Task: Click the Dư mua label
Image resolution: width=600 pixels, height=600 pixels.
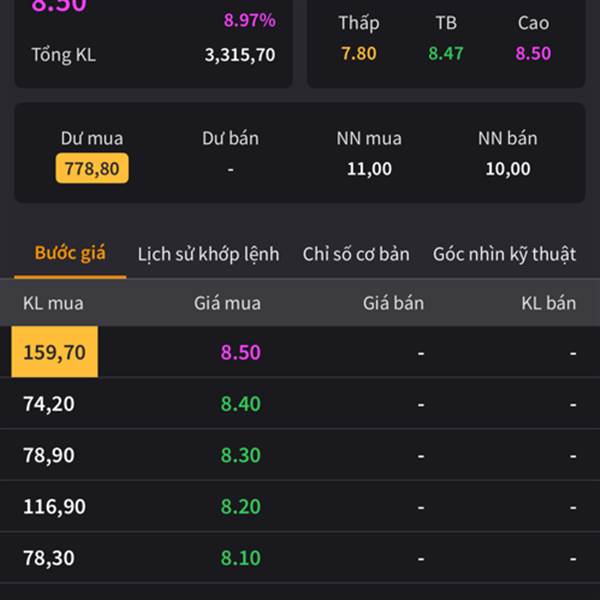Action: [x=92, y=138]
